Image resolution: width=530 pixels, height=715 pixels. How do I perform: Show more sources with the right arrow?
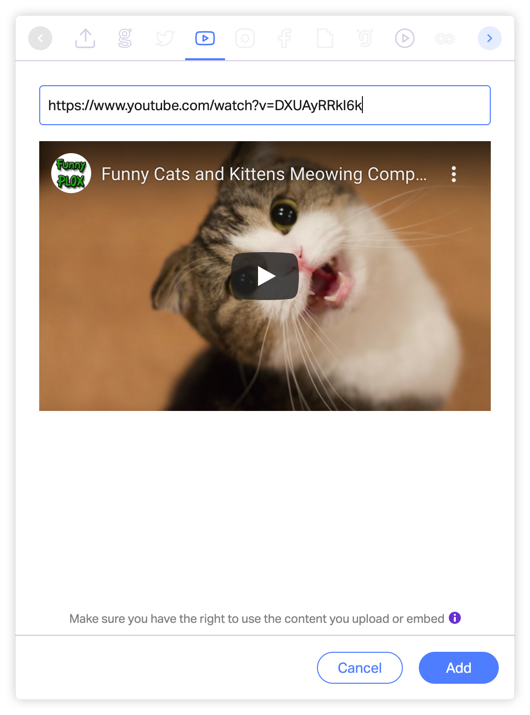click(489, 38)
